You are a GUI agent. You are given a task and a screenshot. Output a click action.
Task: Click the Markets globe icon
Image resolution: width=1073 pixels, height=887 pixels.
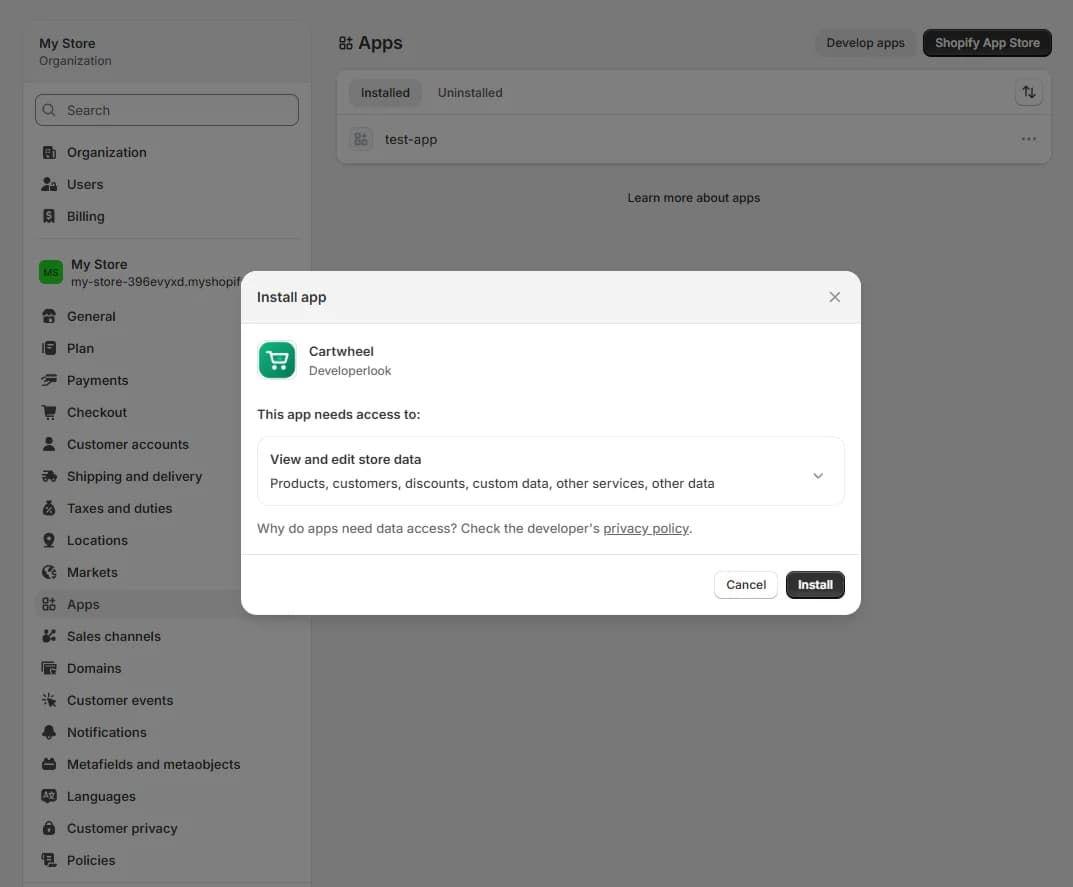pos(49,572)
